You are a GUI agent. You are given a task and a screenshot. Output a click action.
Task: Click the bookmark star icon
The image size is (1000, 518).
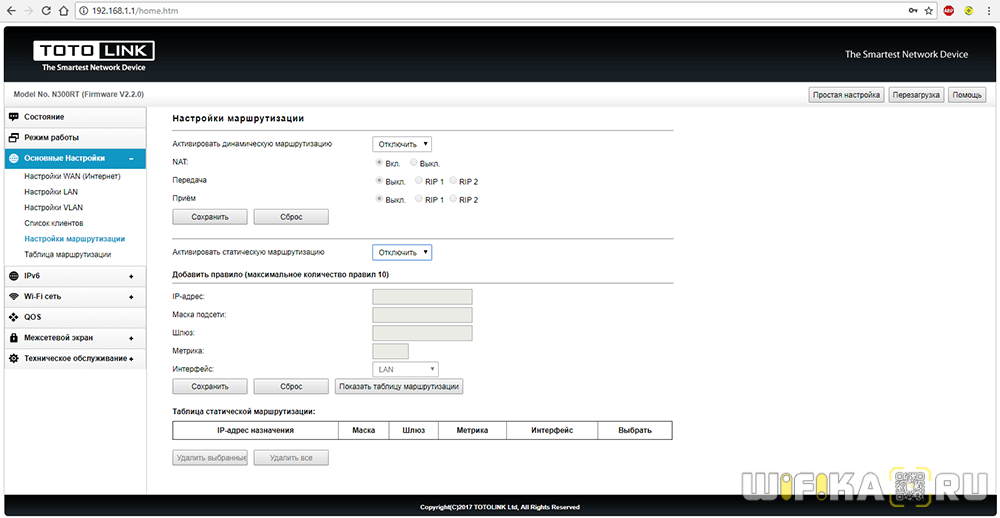coord(928,10)
